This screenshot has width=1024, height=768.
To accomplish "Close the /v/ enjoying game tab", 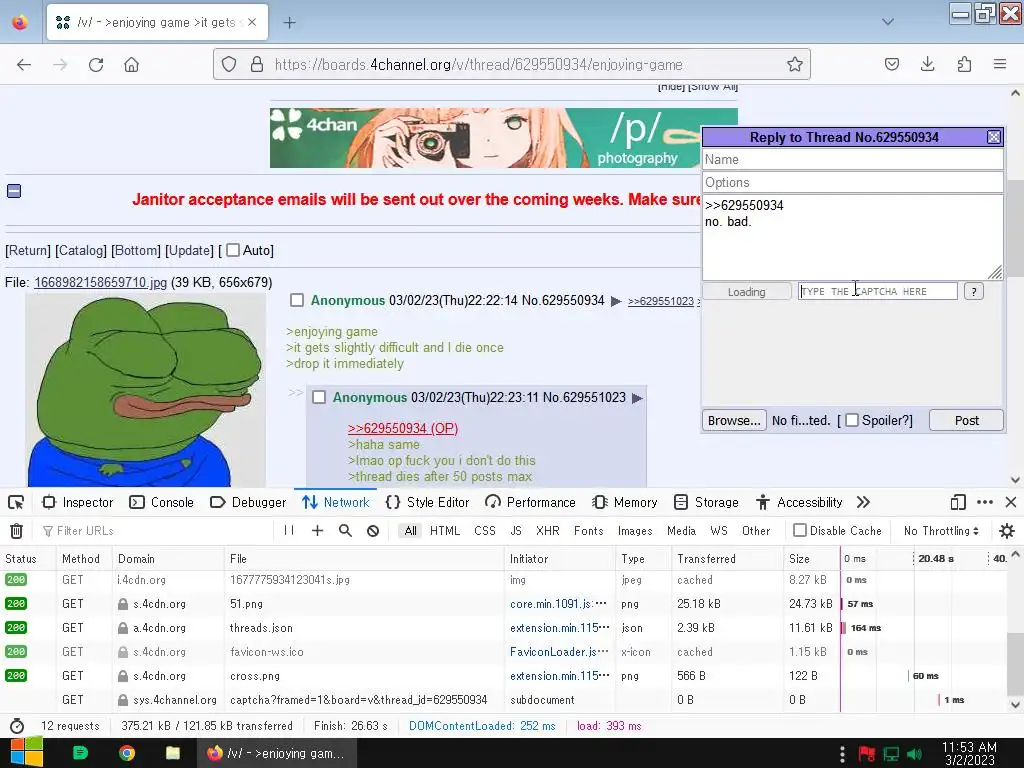I will [252, 22].
